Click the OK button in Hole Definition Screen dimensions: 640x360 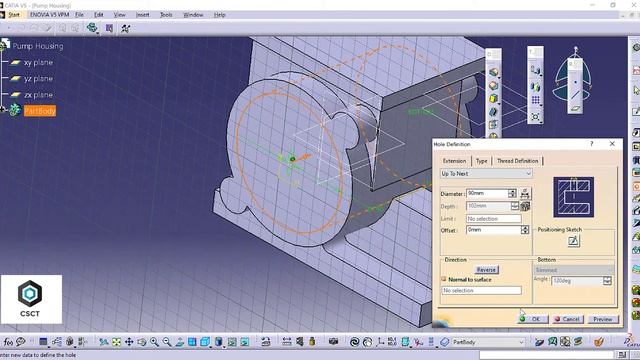[x=532, y=319]
